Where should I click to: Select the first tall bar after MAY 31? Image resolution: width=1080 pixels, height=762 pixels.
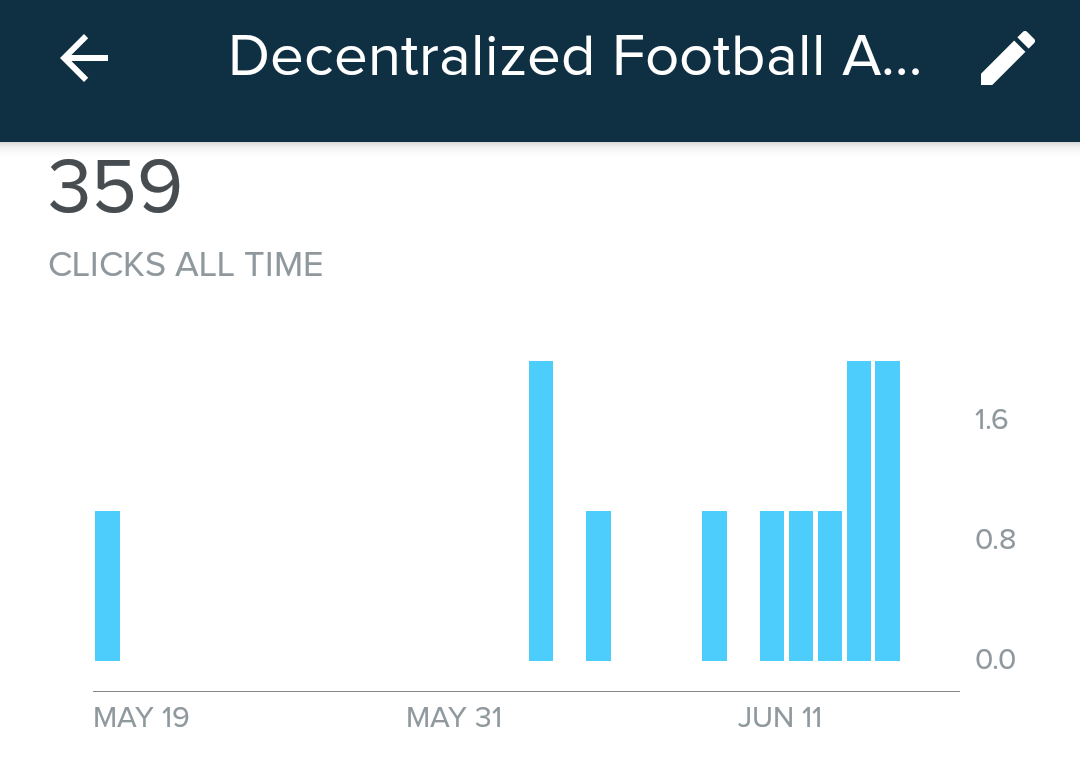click(541, 511)
